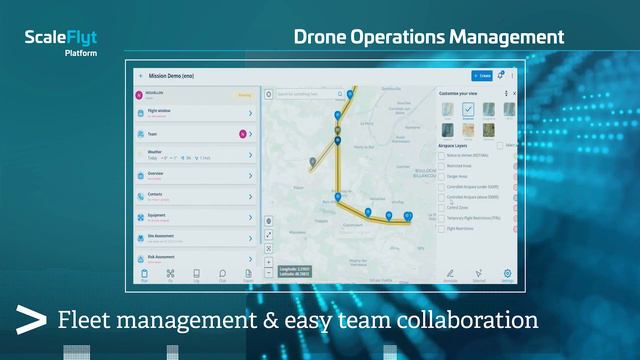Zoom in the map with the plus button

pos(269,262)
